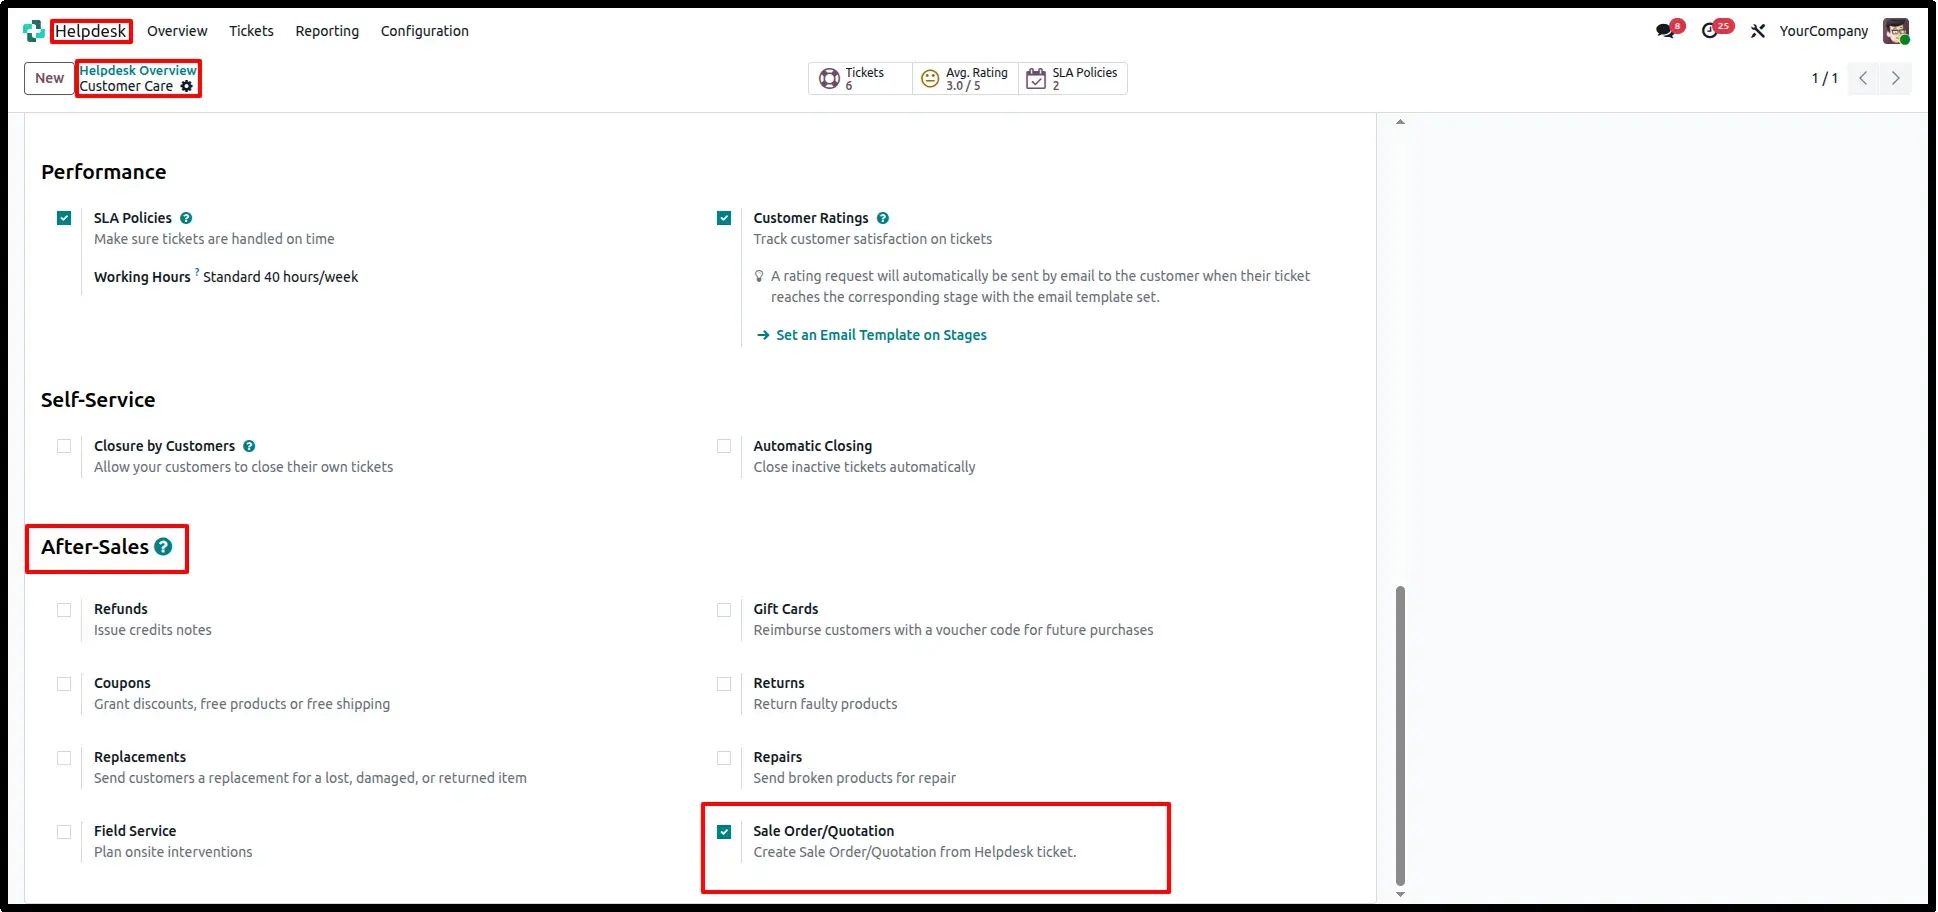Click the user avatar picture

(x=1895, y=31)
